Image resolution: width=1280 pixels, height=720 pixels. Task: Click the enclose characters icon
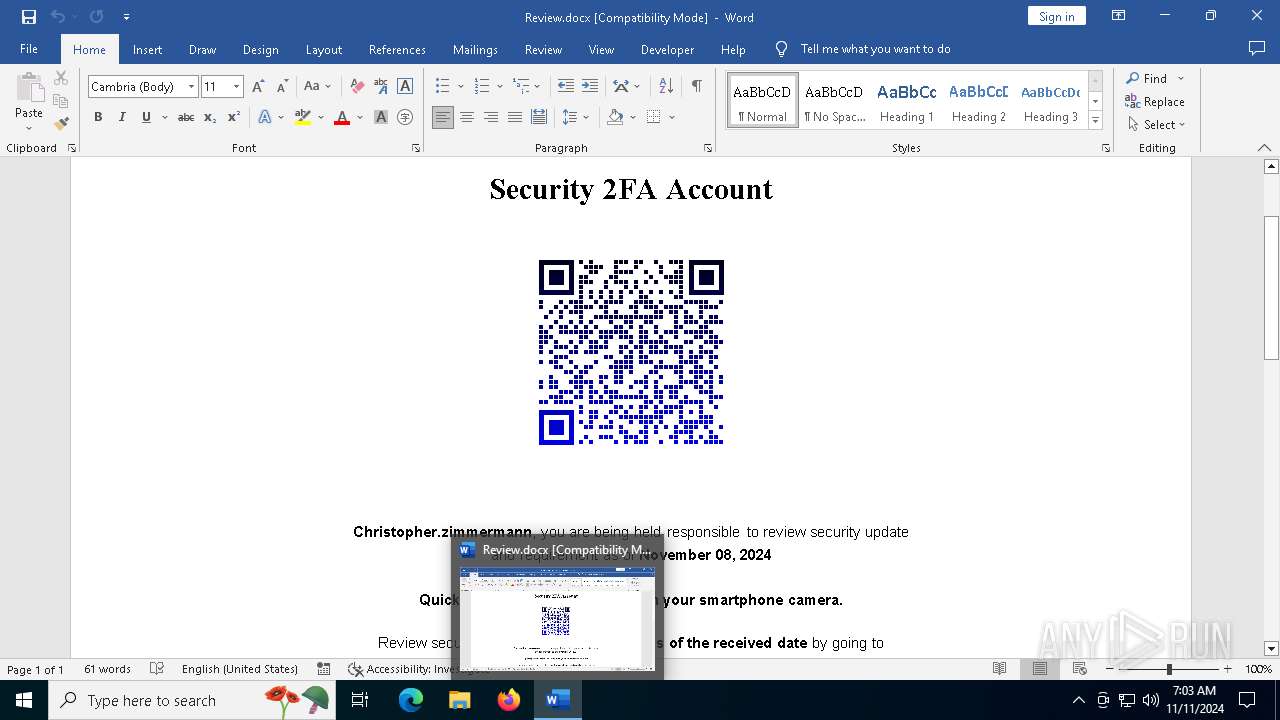click(405, 117)
